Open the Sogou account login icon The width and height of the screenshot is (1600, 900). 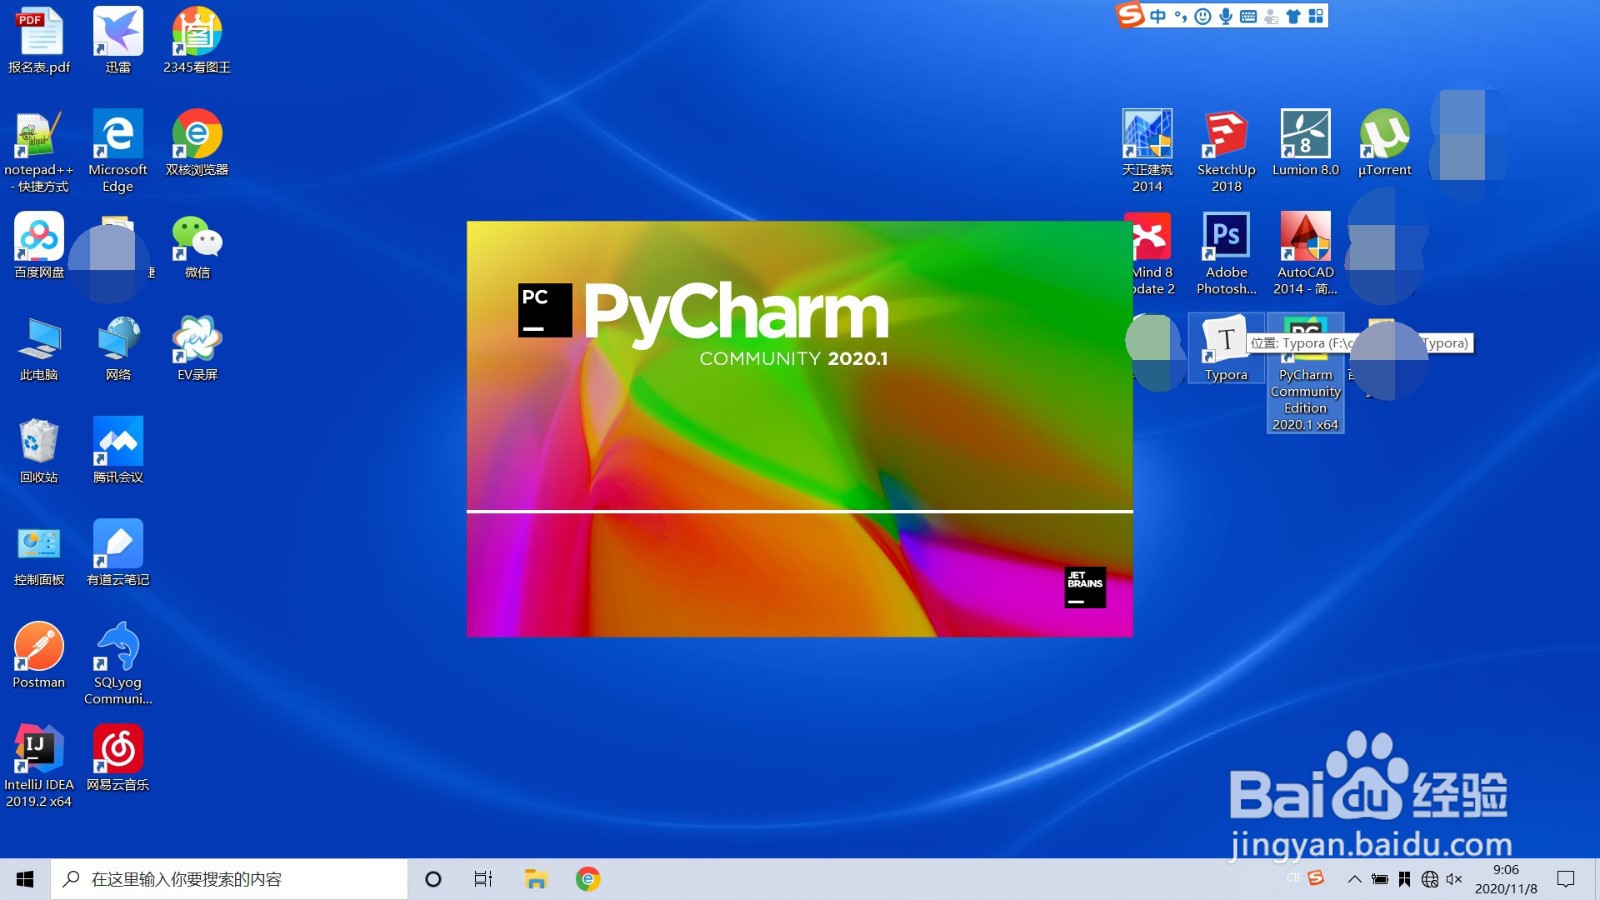1271,16
